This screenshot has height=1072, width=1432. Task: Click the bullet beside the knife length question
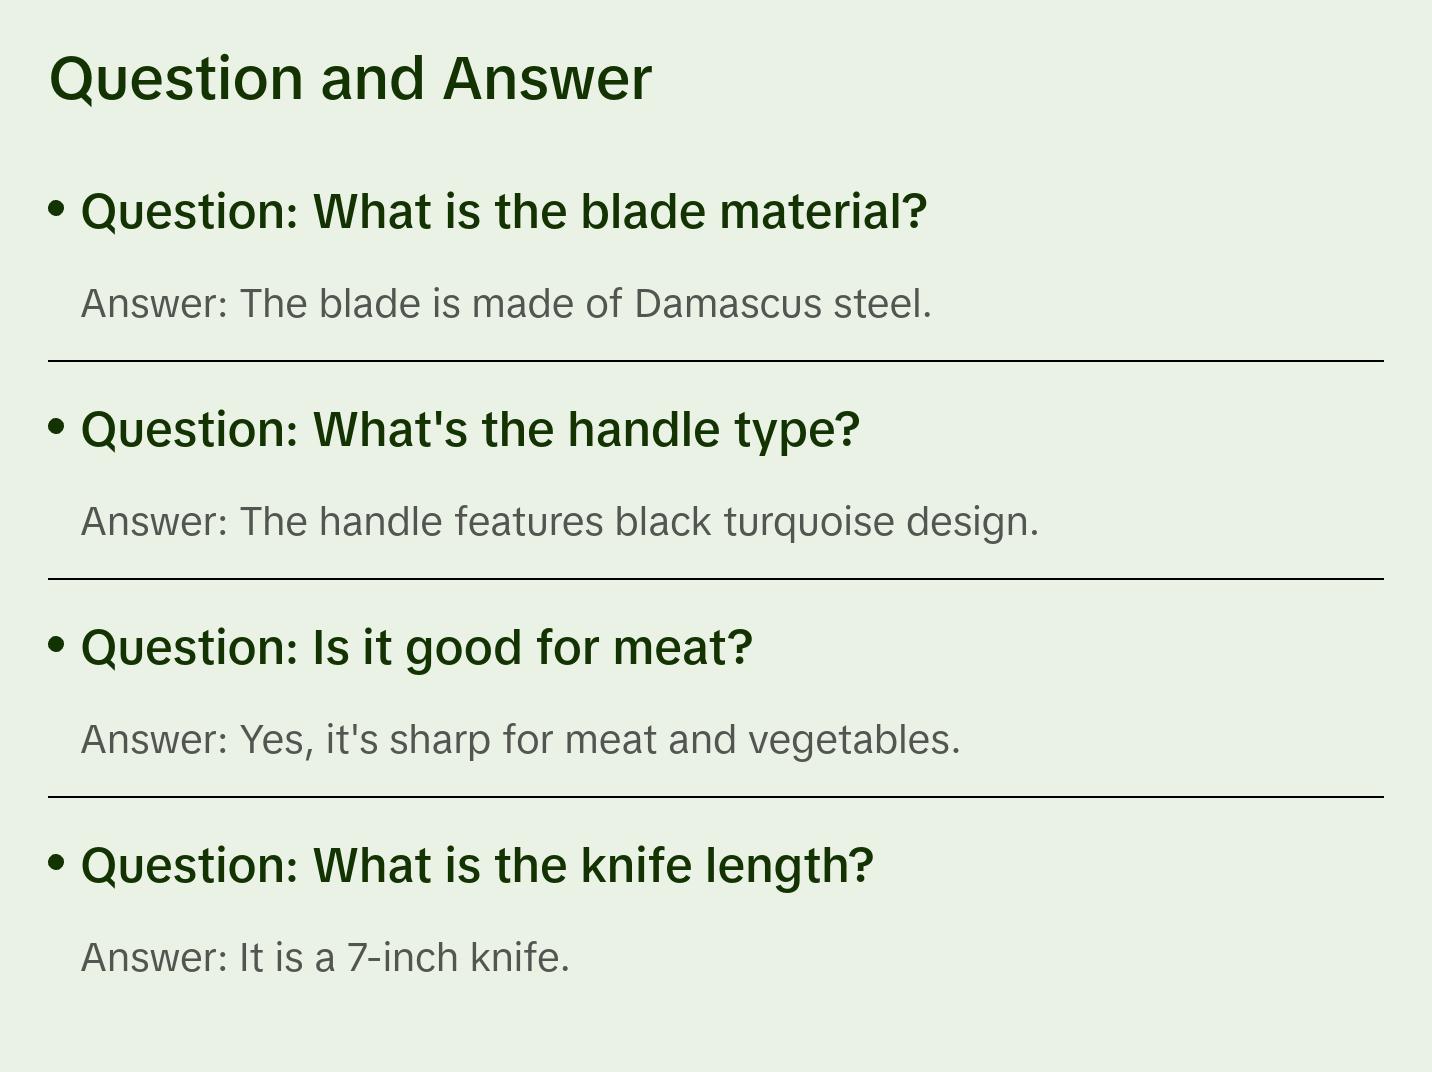pos(57,862)
